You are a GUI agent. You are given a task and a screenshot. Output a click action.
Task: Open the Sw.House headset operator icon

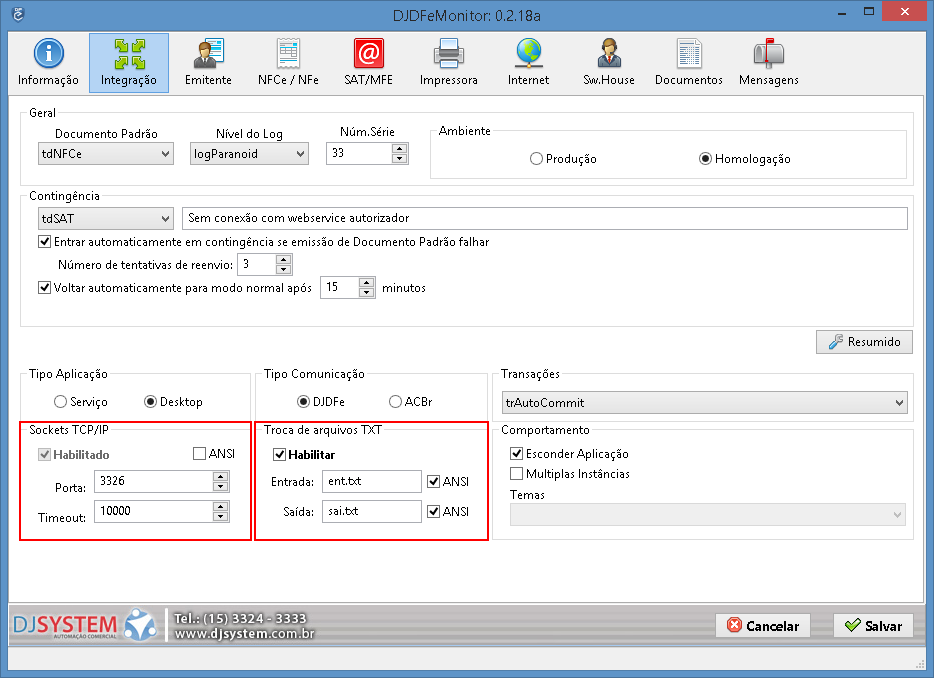click(609, 54)
